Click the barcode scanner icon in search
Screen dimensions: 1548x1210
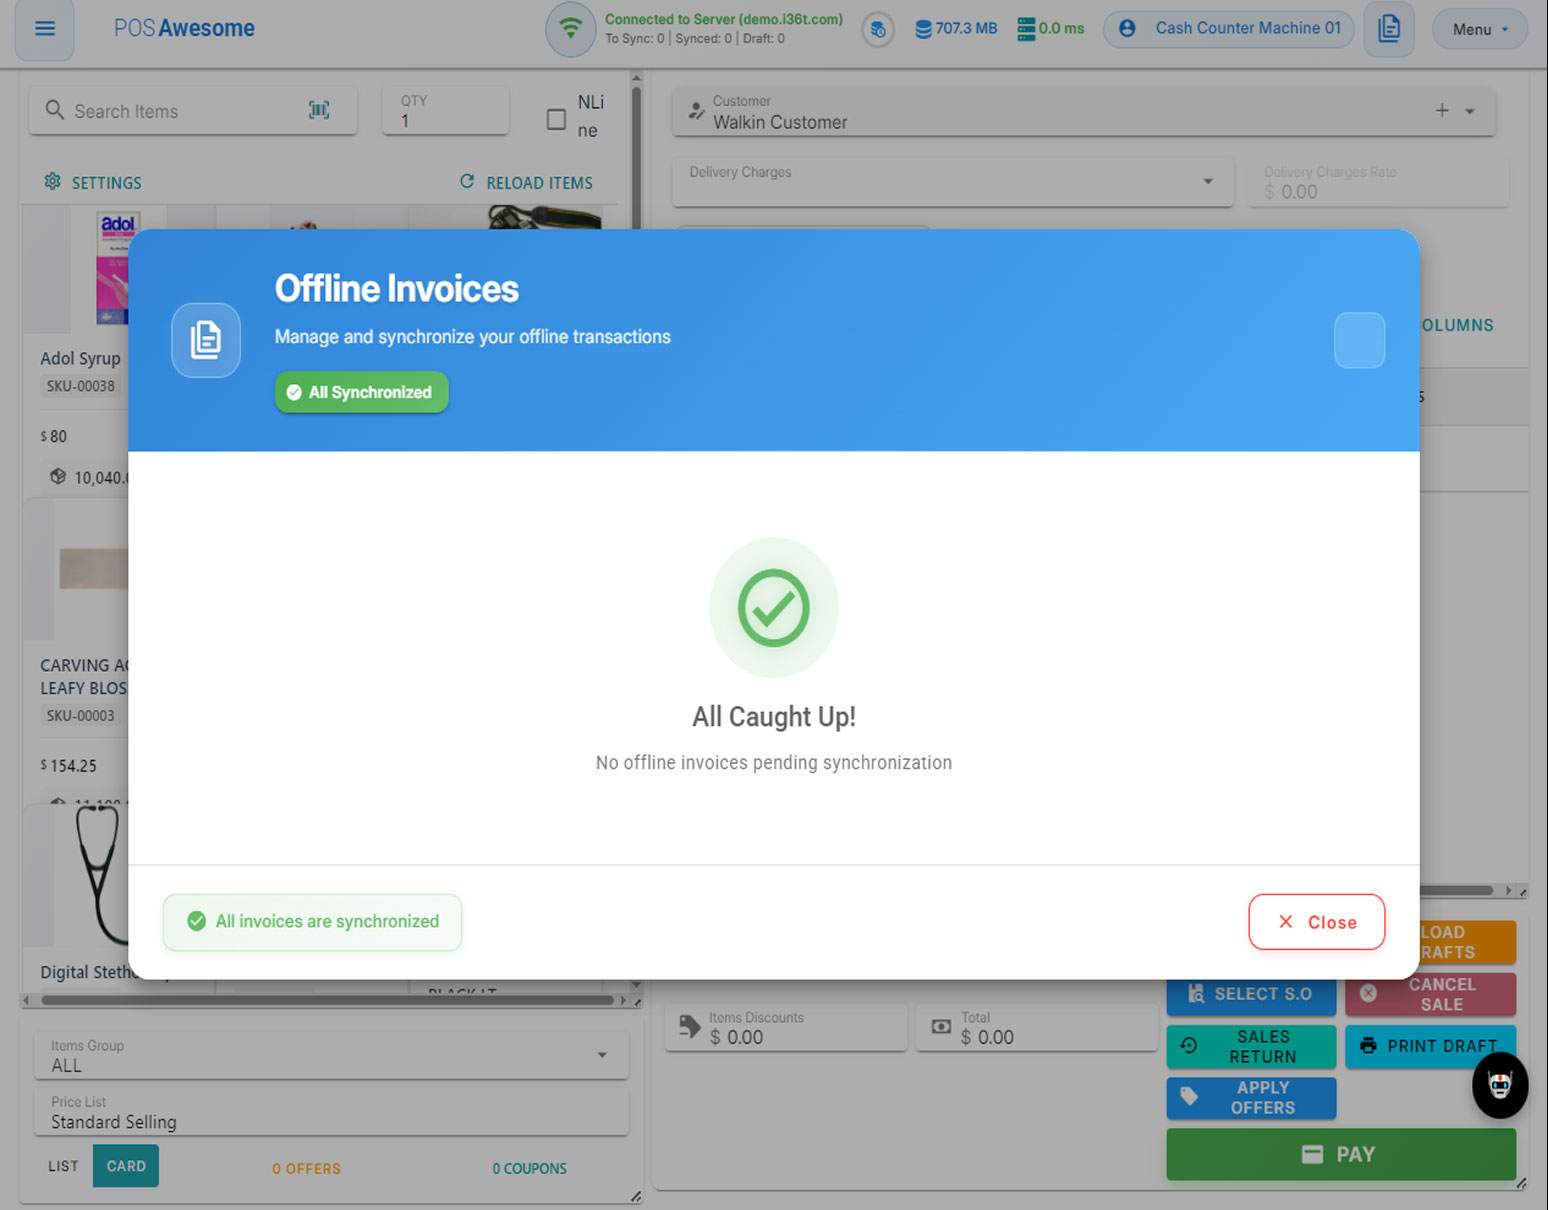point(319,110)
